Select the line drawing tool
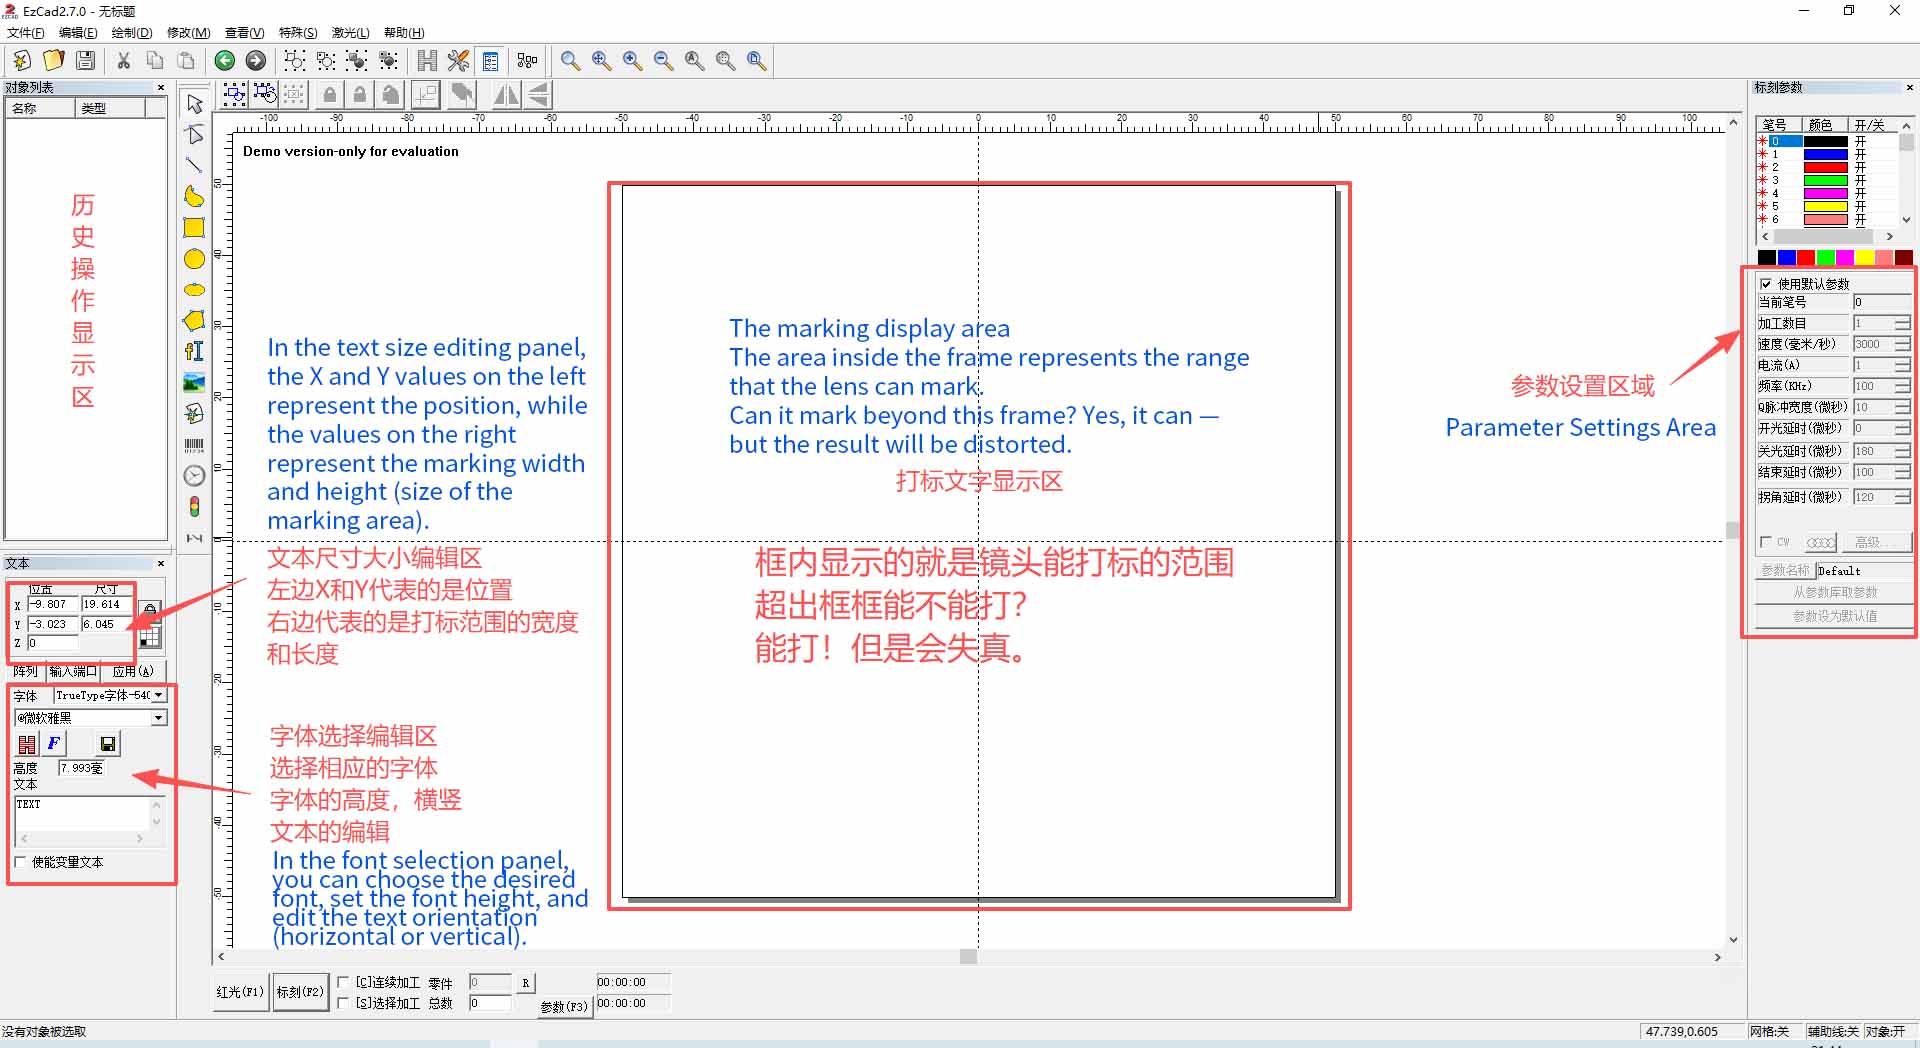Viewport: 1920px width, 1048px height. (x=194, y=165)
